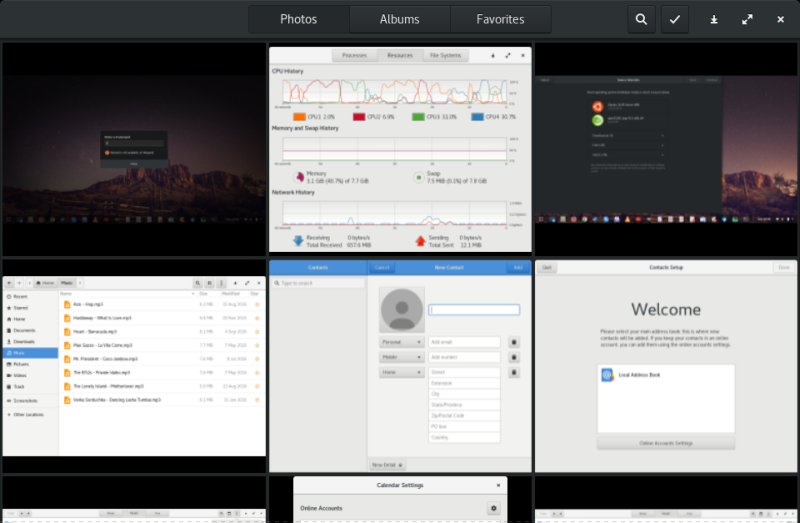Switch to the Photos tab

coord(299,19)
